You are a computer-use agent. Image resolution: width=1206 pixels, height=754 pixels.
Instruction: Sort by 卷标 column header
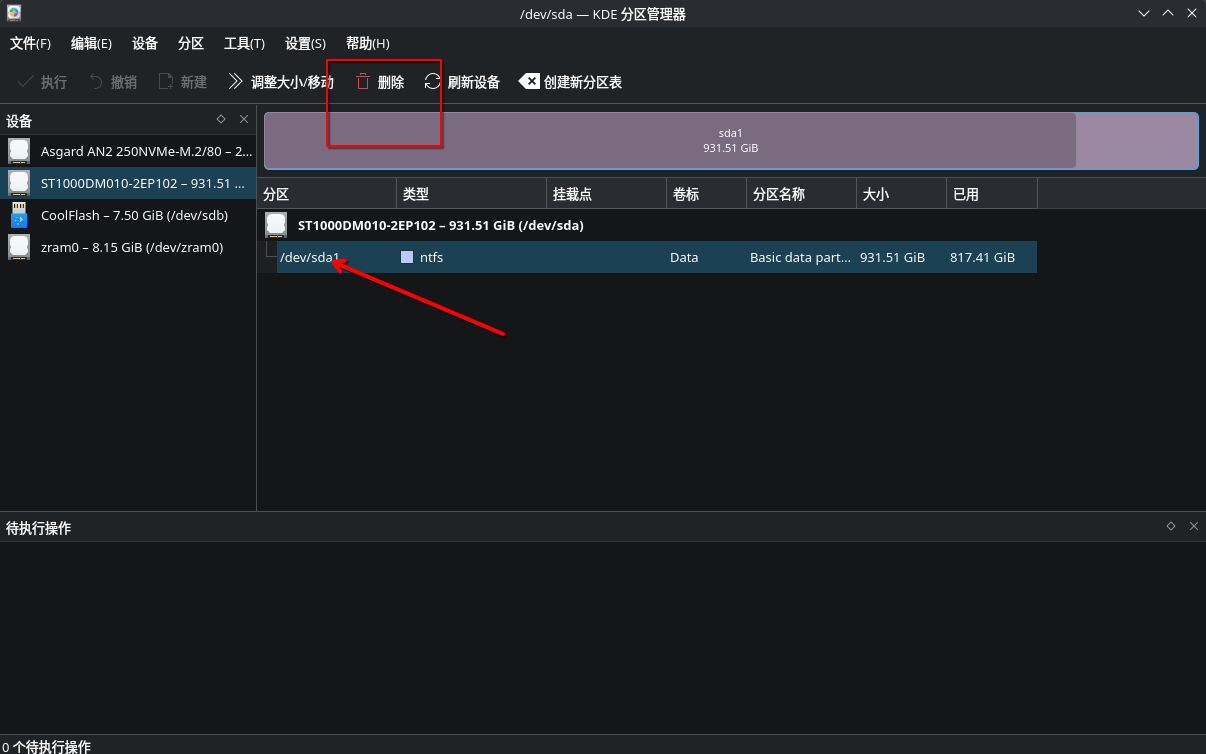(x=707, y=194)
